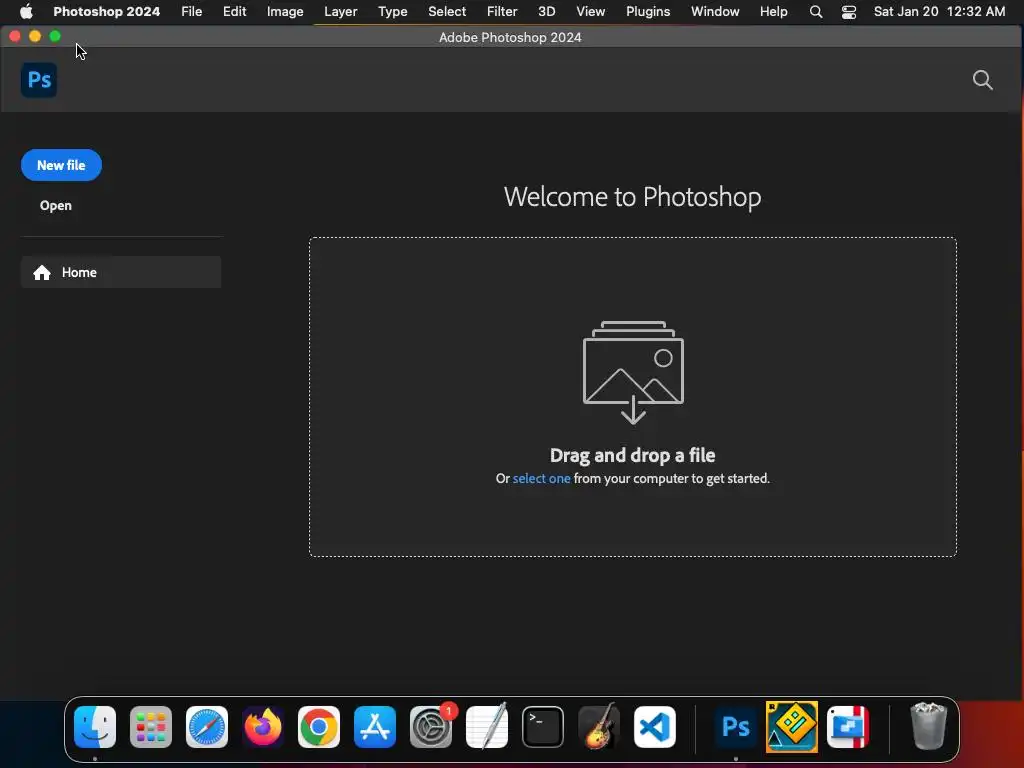Open the Window menu
This screenshot has width=1024, height=768.
pos(715,11)
